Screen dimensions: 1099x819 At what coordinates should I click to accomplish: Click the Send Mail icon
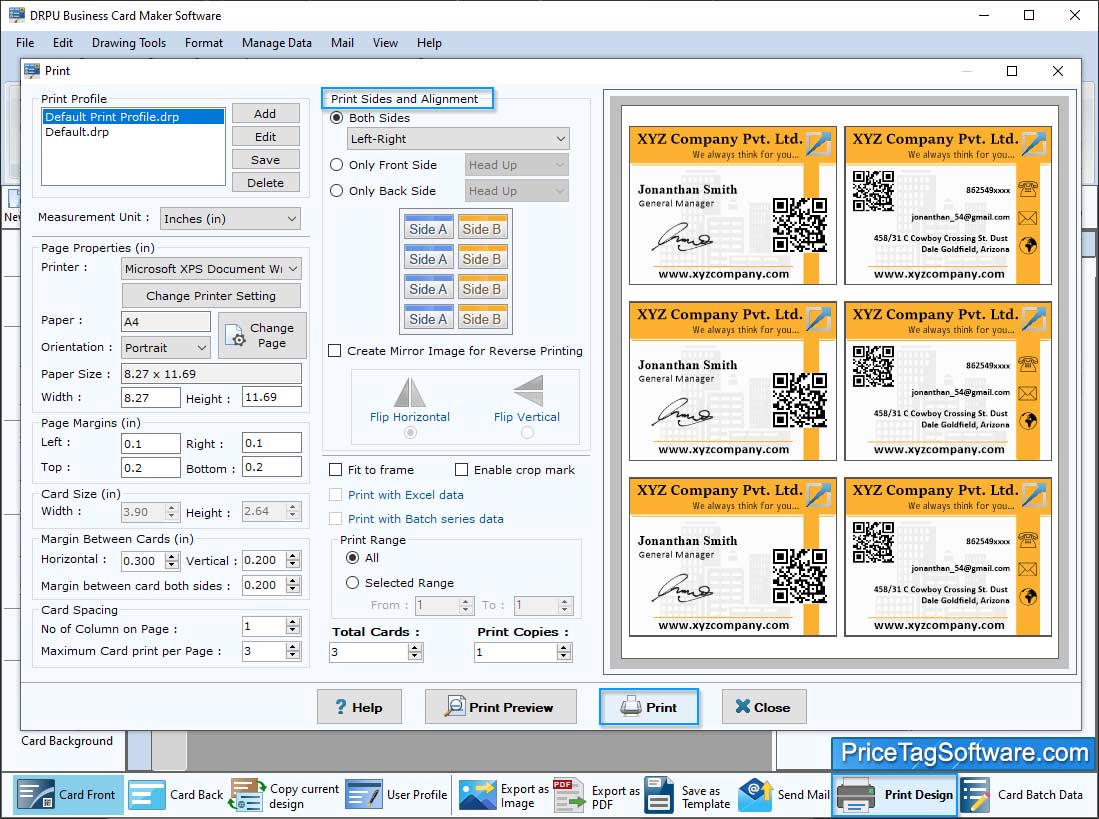(x=756, y=795)
